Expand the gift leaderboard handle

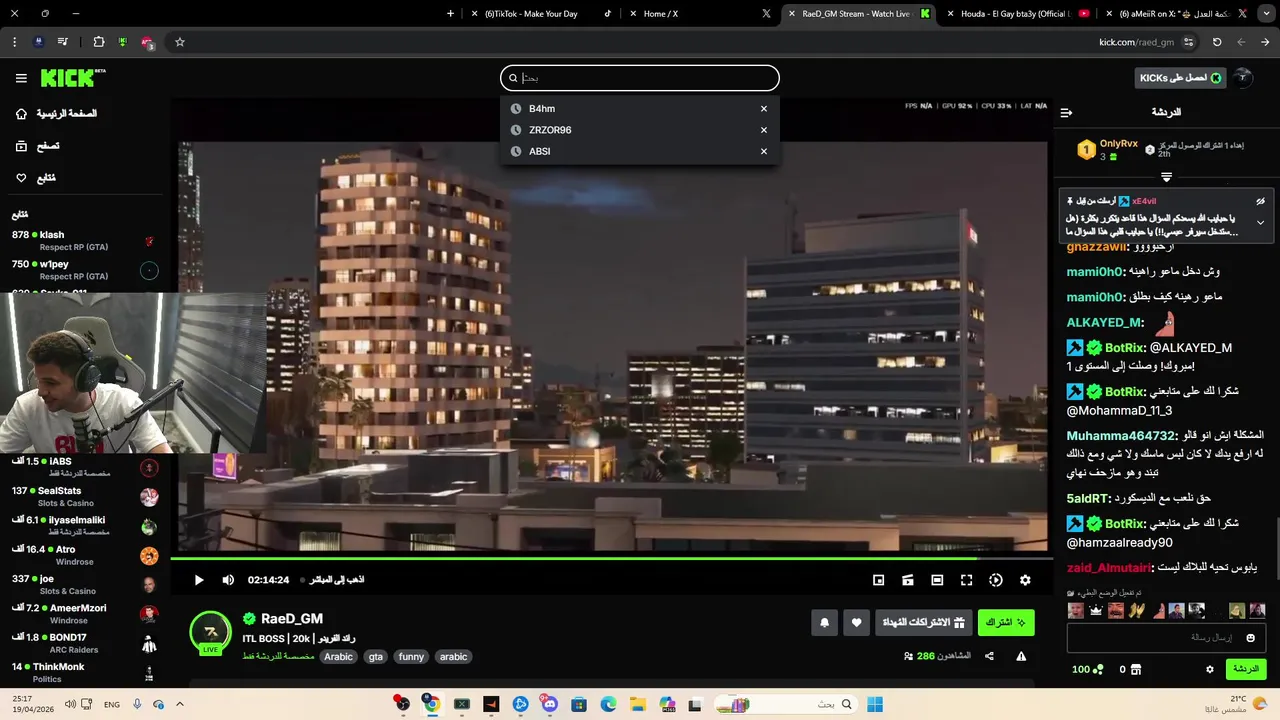tap(1166, 177)
